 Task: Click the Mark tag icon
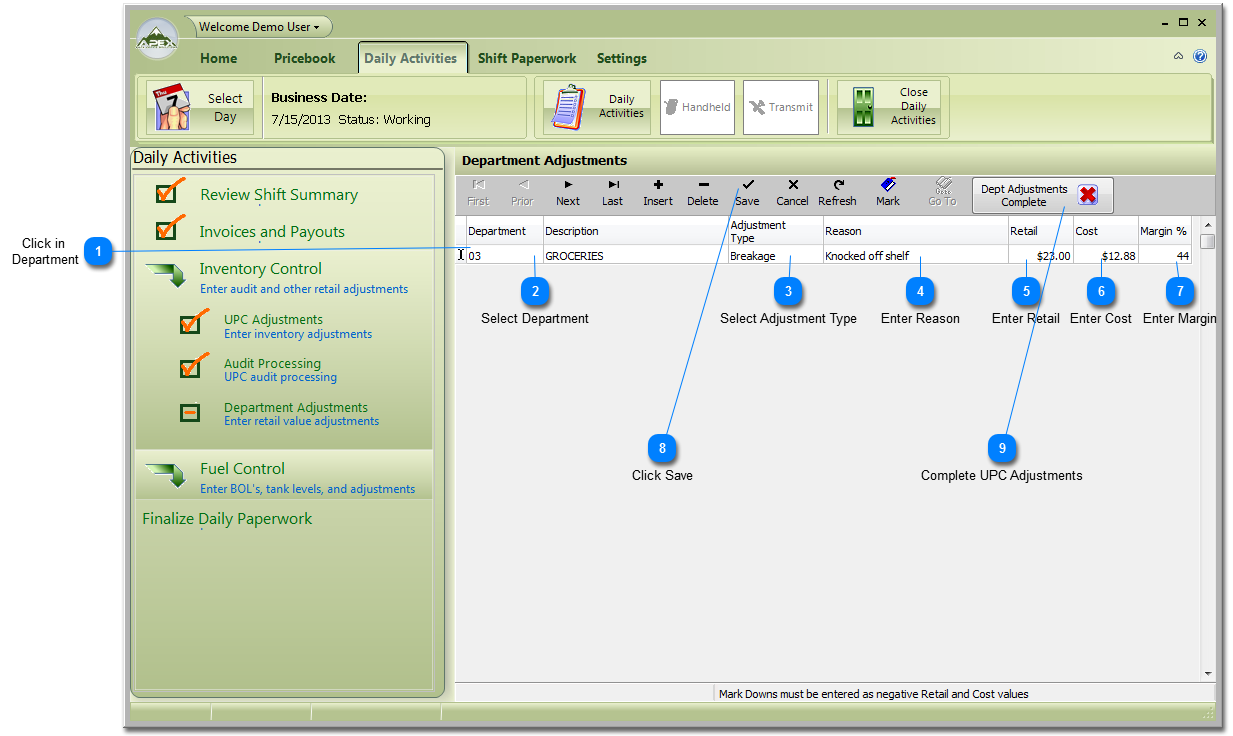tap(888, 186)
